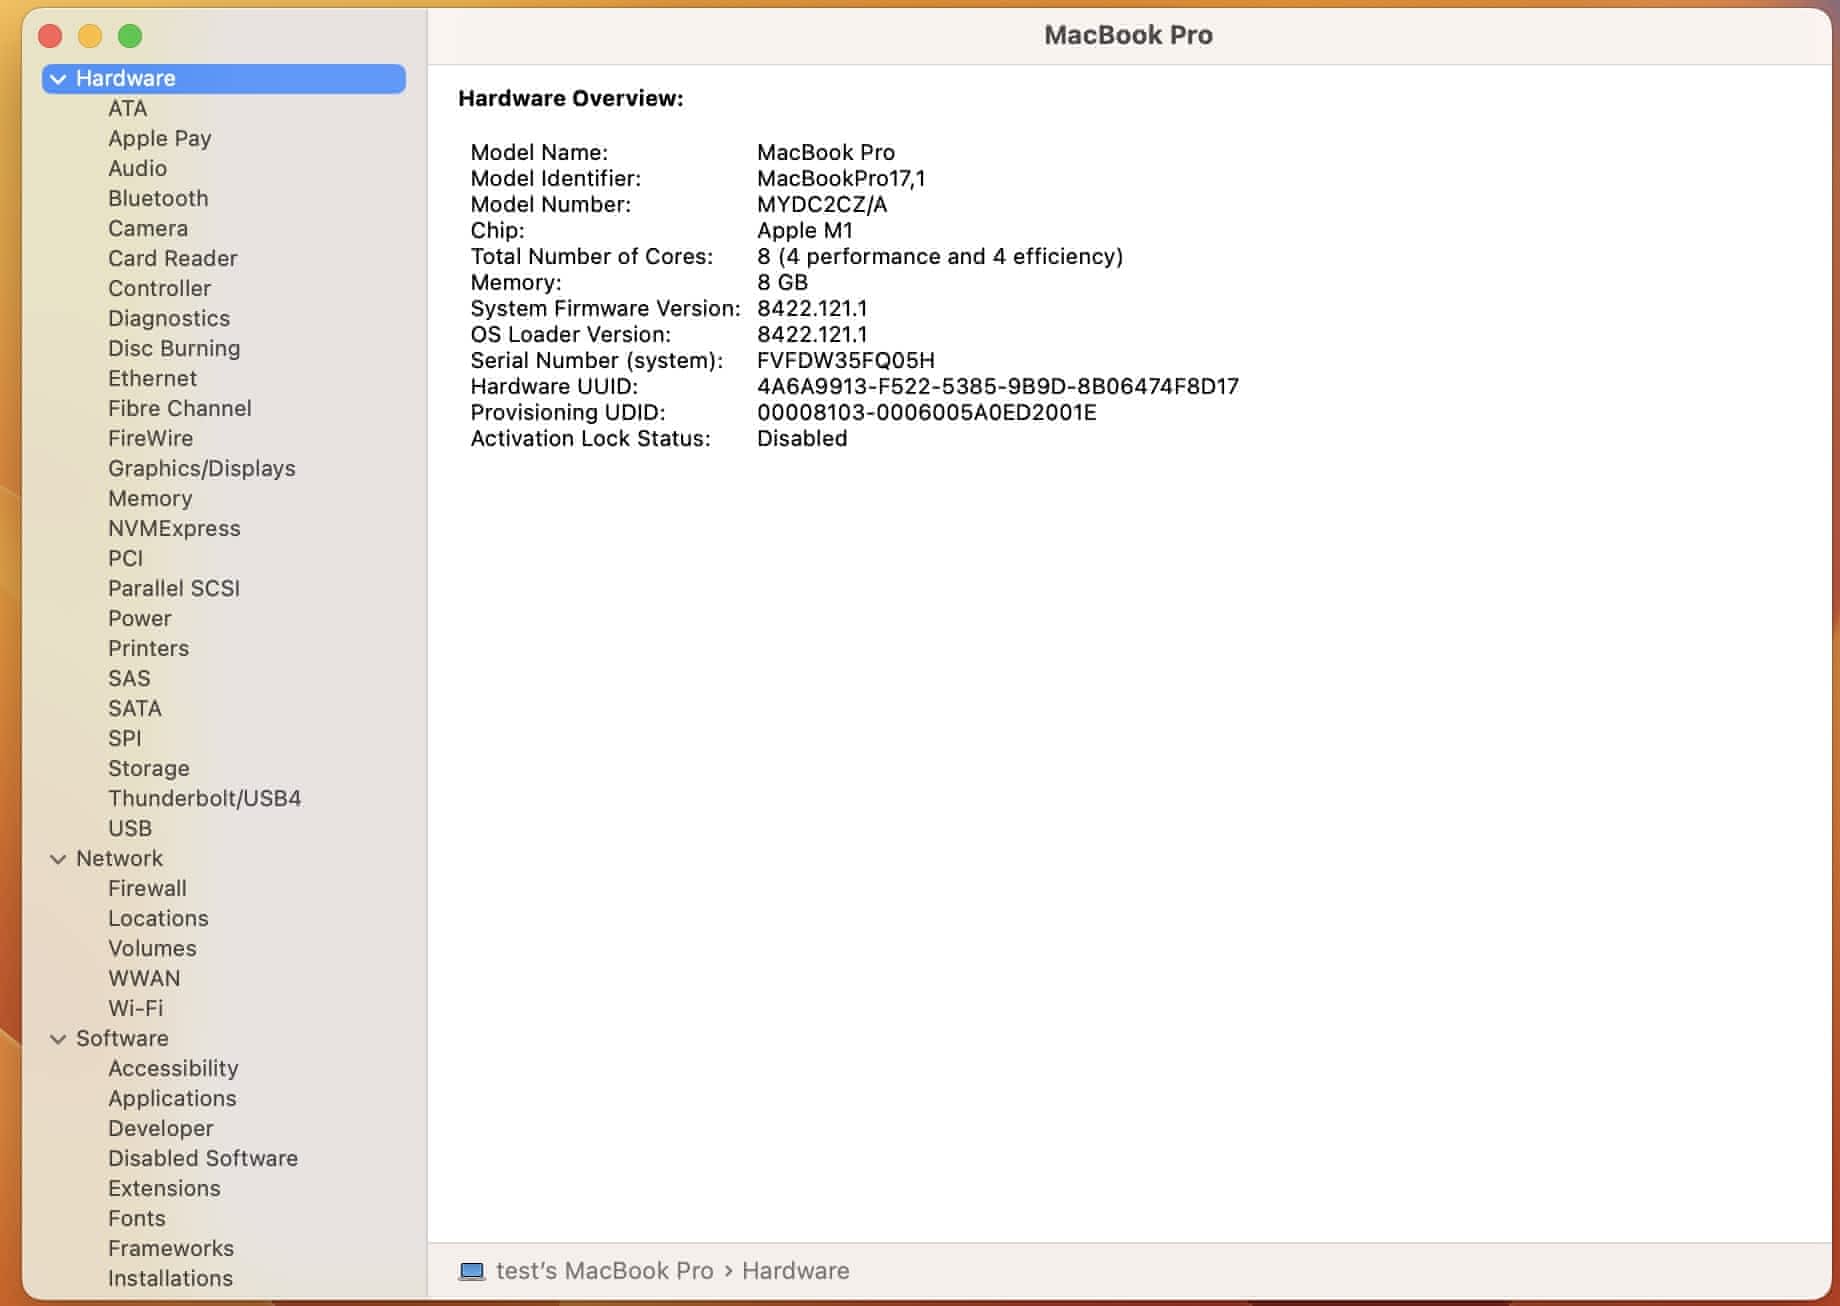Collapse the Software section chevron
The height and width of the screenshot is (1306, 1840).
tap(58, 1039)
